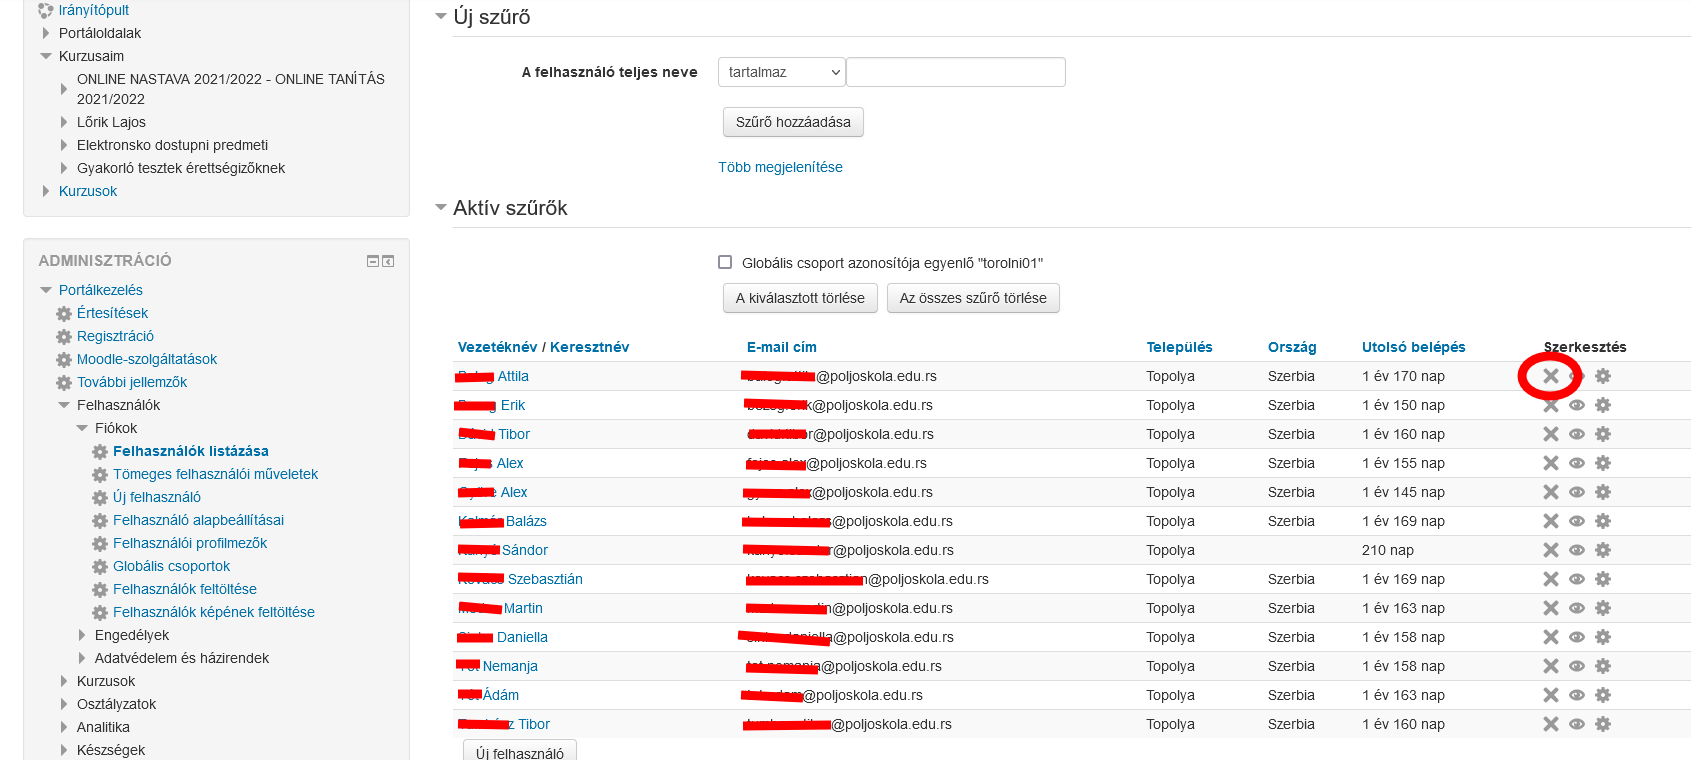The width and height of the screenshot is (1691, 760).
Task: Delete the user Erik
Action: [1550, 405]
